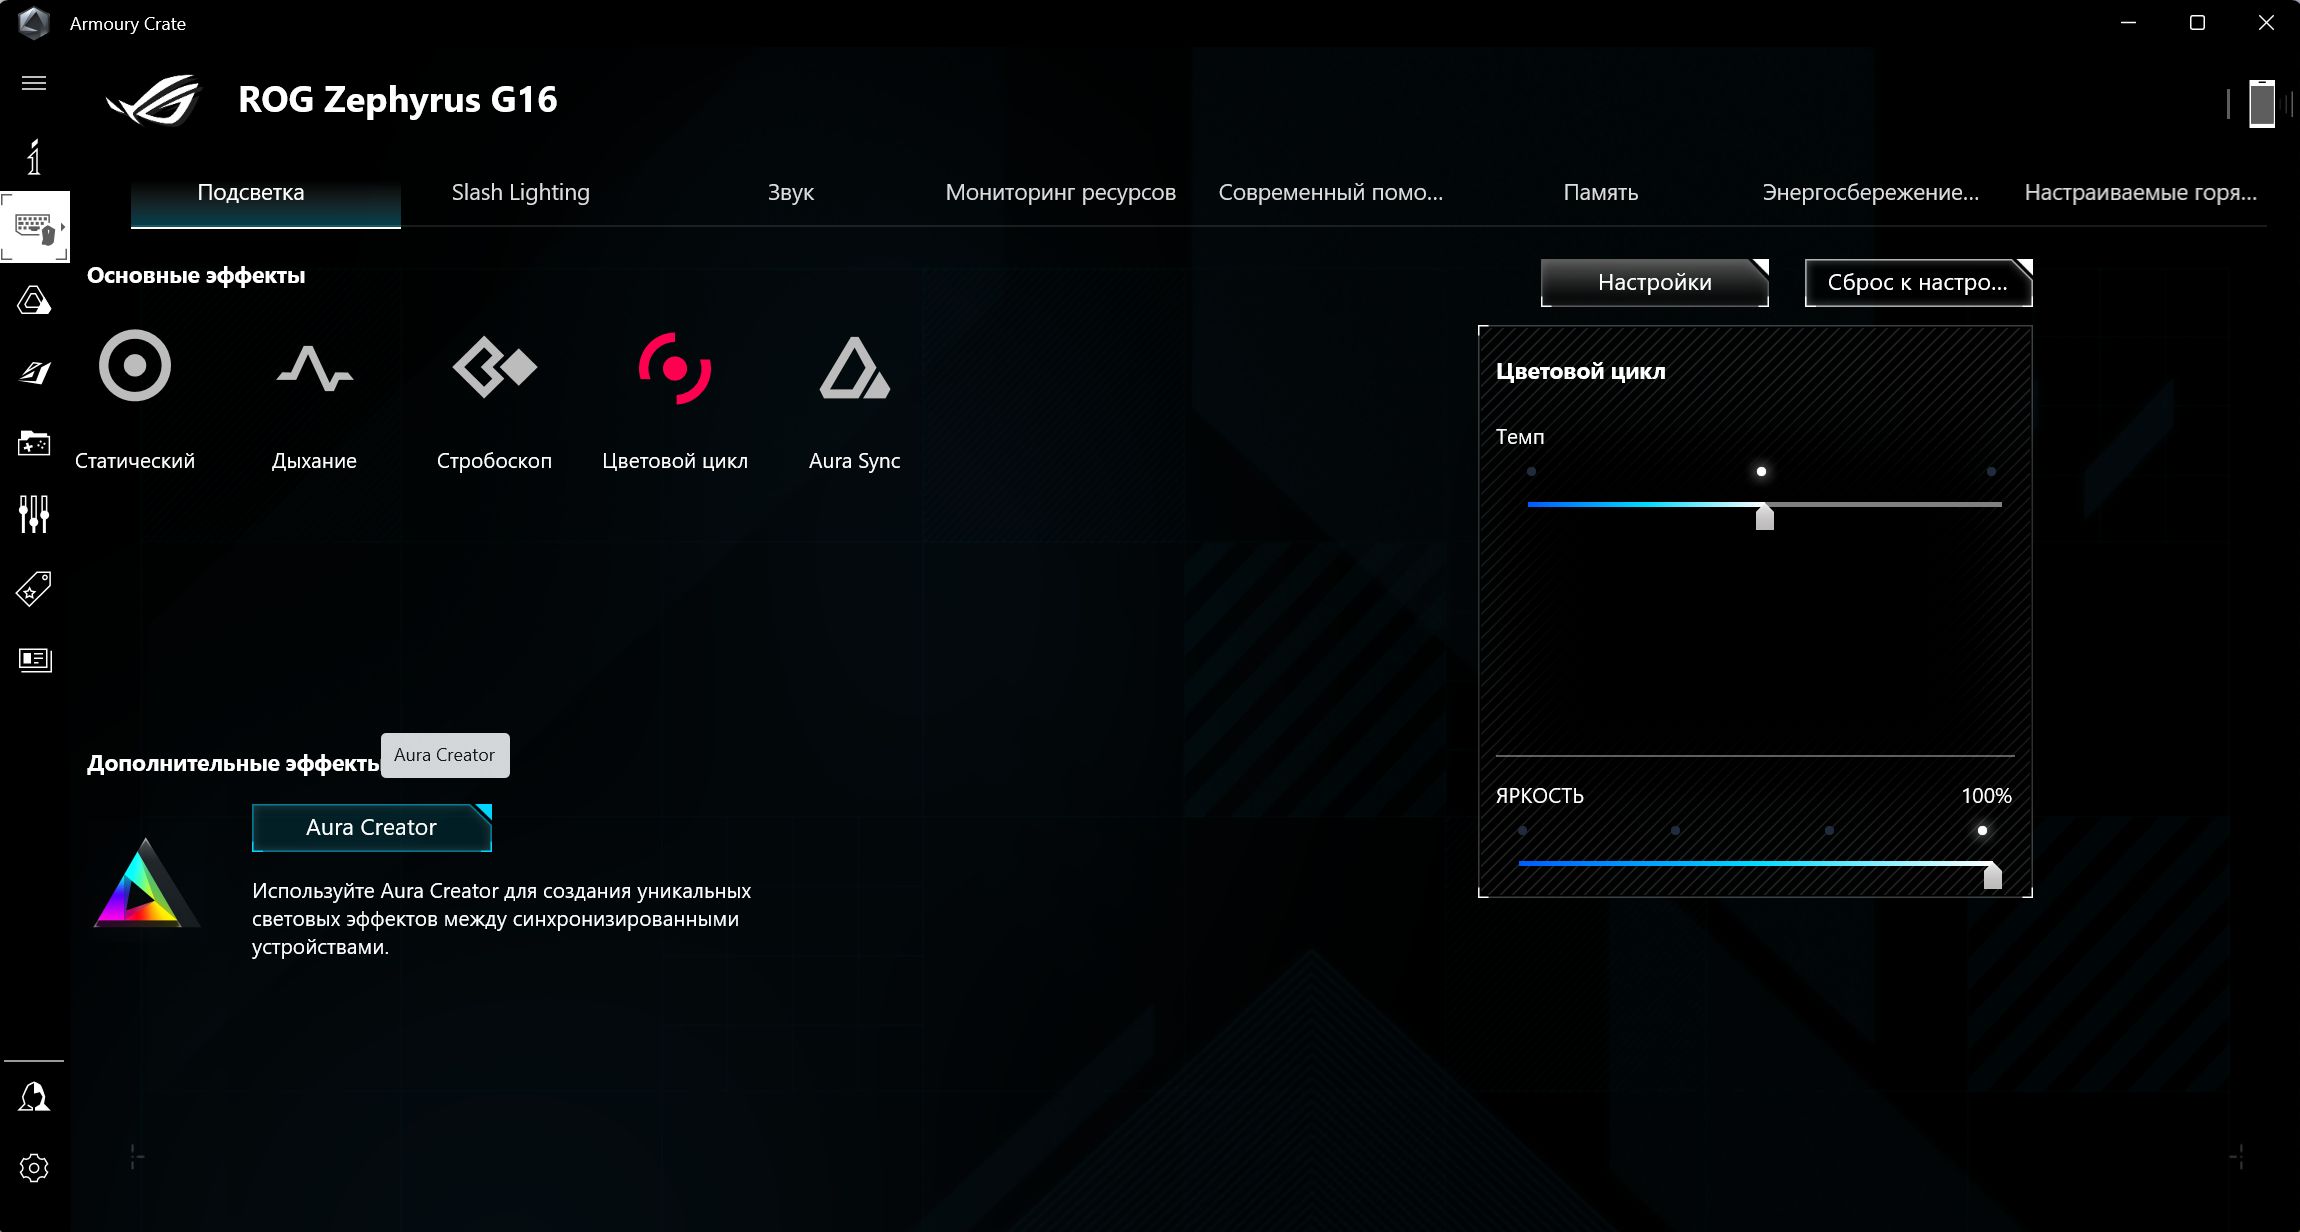This screenshot has height=1232, width=2300.
Task: Click the phone connection icon at top right
Action: [2262, 103]
